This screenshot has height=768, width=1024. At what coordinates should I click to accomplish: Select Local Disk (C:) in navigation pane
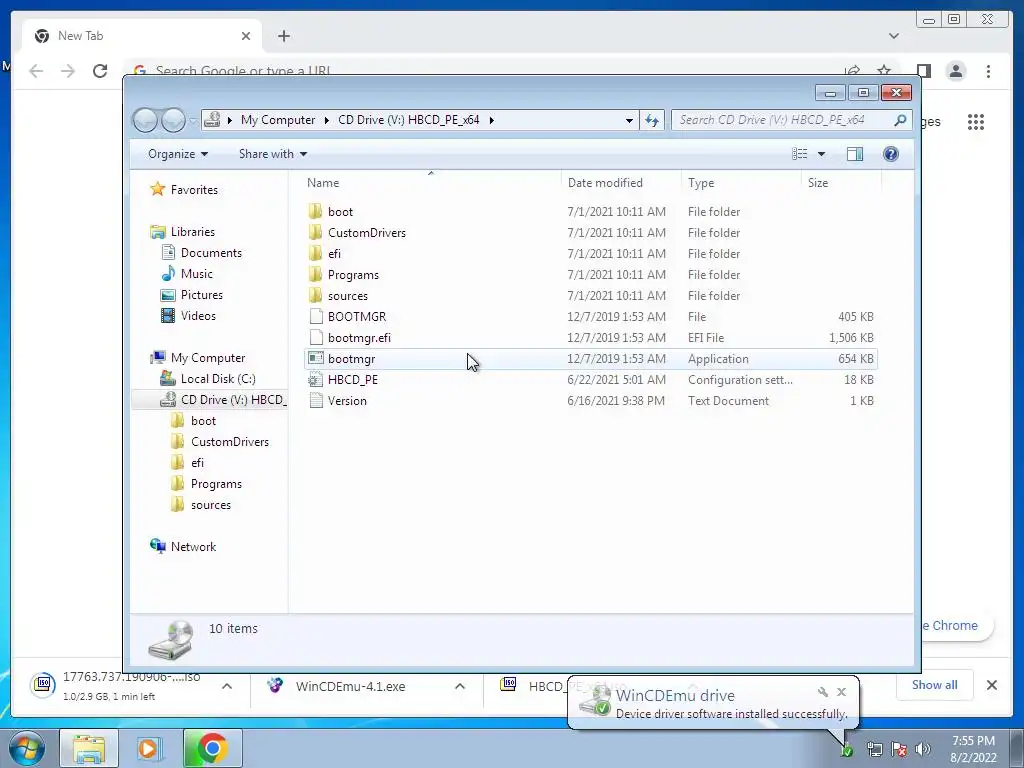tap(217, 379)
